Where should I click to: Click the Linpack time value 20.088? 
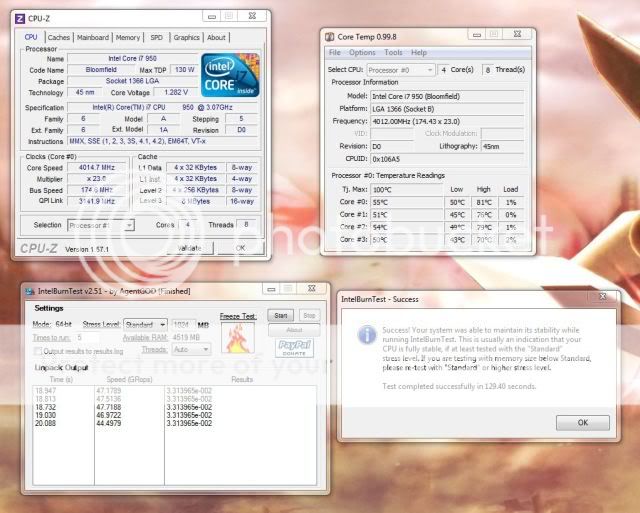point(45,424)
